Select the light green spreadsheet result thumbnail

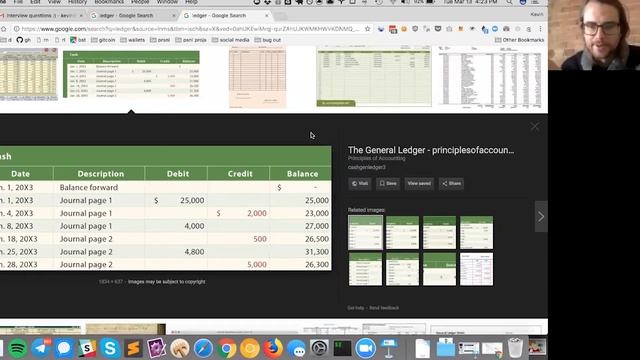point(374,76)
